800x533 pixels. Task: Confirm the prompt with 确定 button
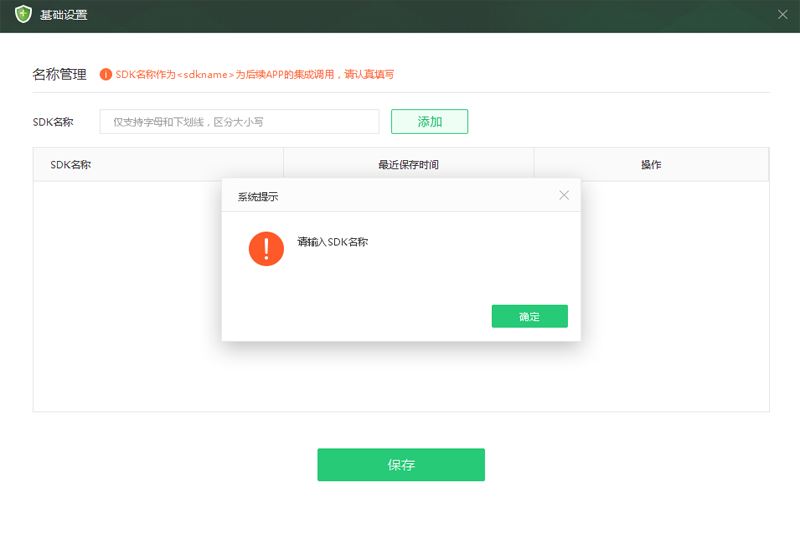(529, 316)
